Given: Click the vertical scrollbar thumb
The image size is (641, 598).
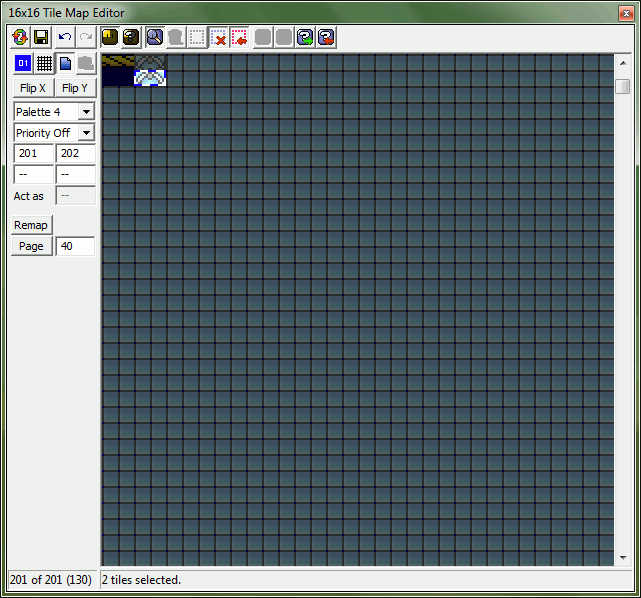Looking at the screenshot, I should click(x=623, y=86).
